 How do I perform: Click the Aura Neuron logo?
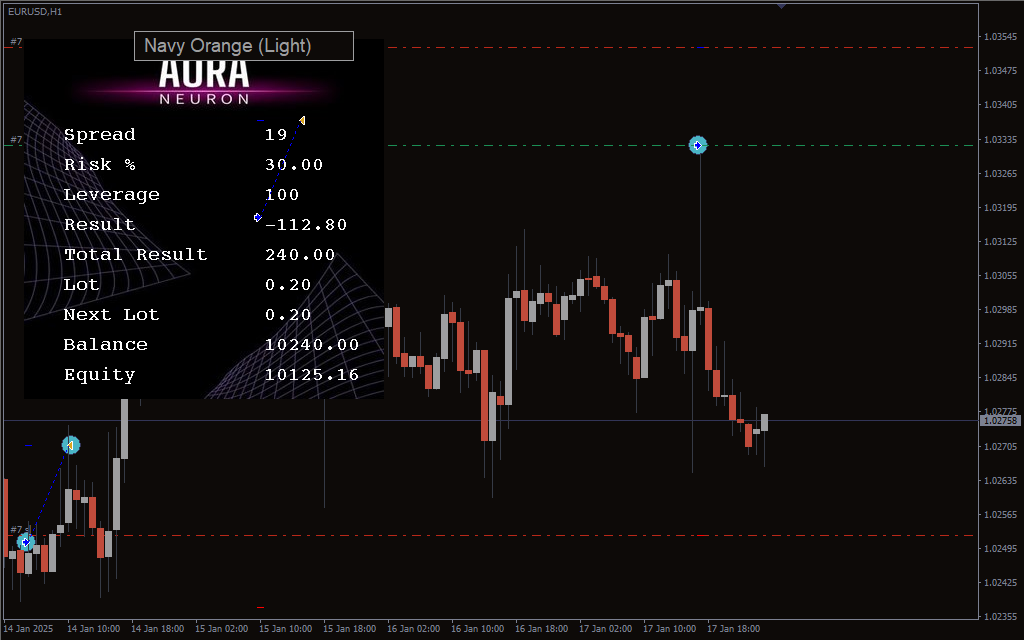pos(204,80)
